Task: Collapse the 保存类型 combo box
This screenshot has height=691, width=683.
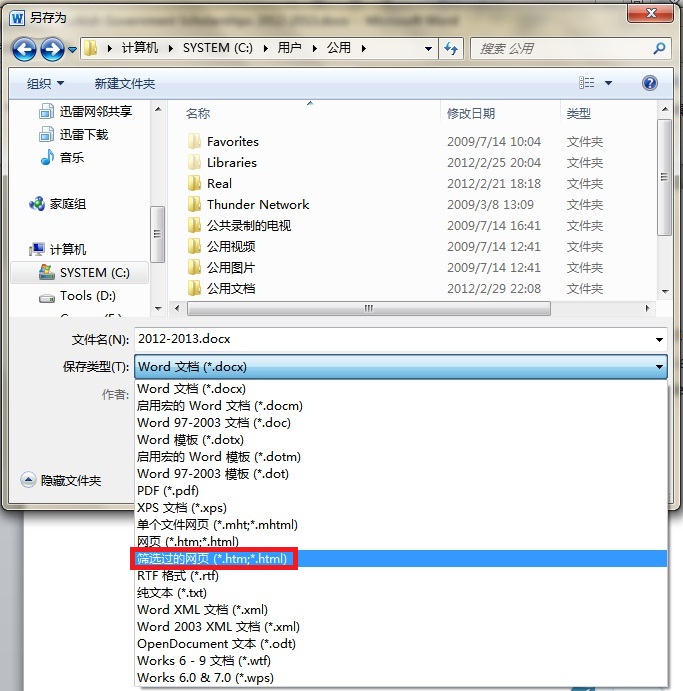Action: click(x=659, y=367)
